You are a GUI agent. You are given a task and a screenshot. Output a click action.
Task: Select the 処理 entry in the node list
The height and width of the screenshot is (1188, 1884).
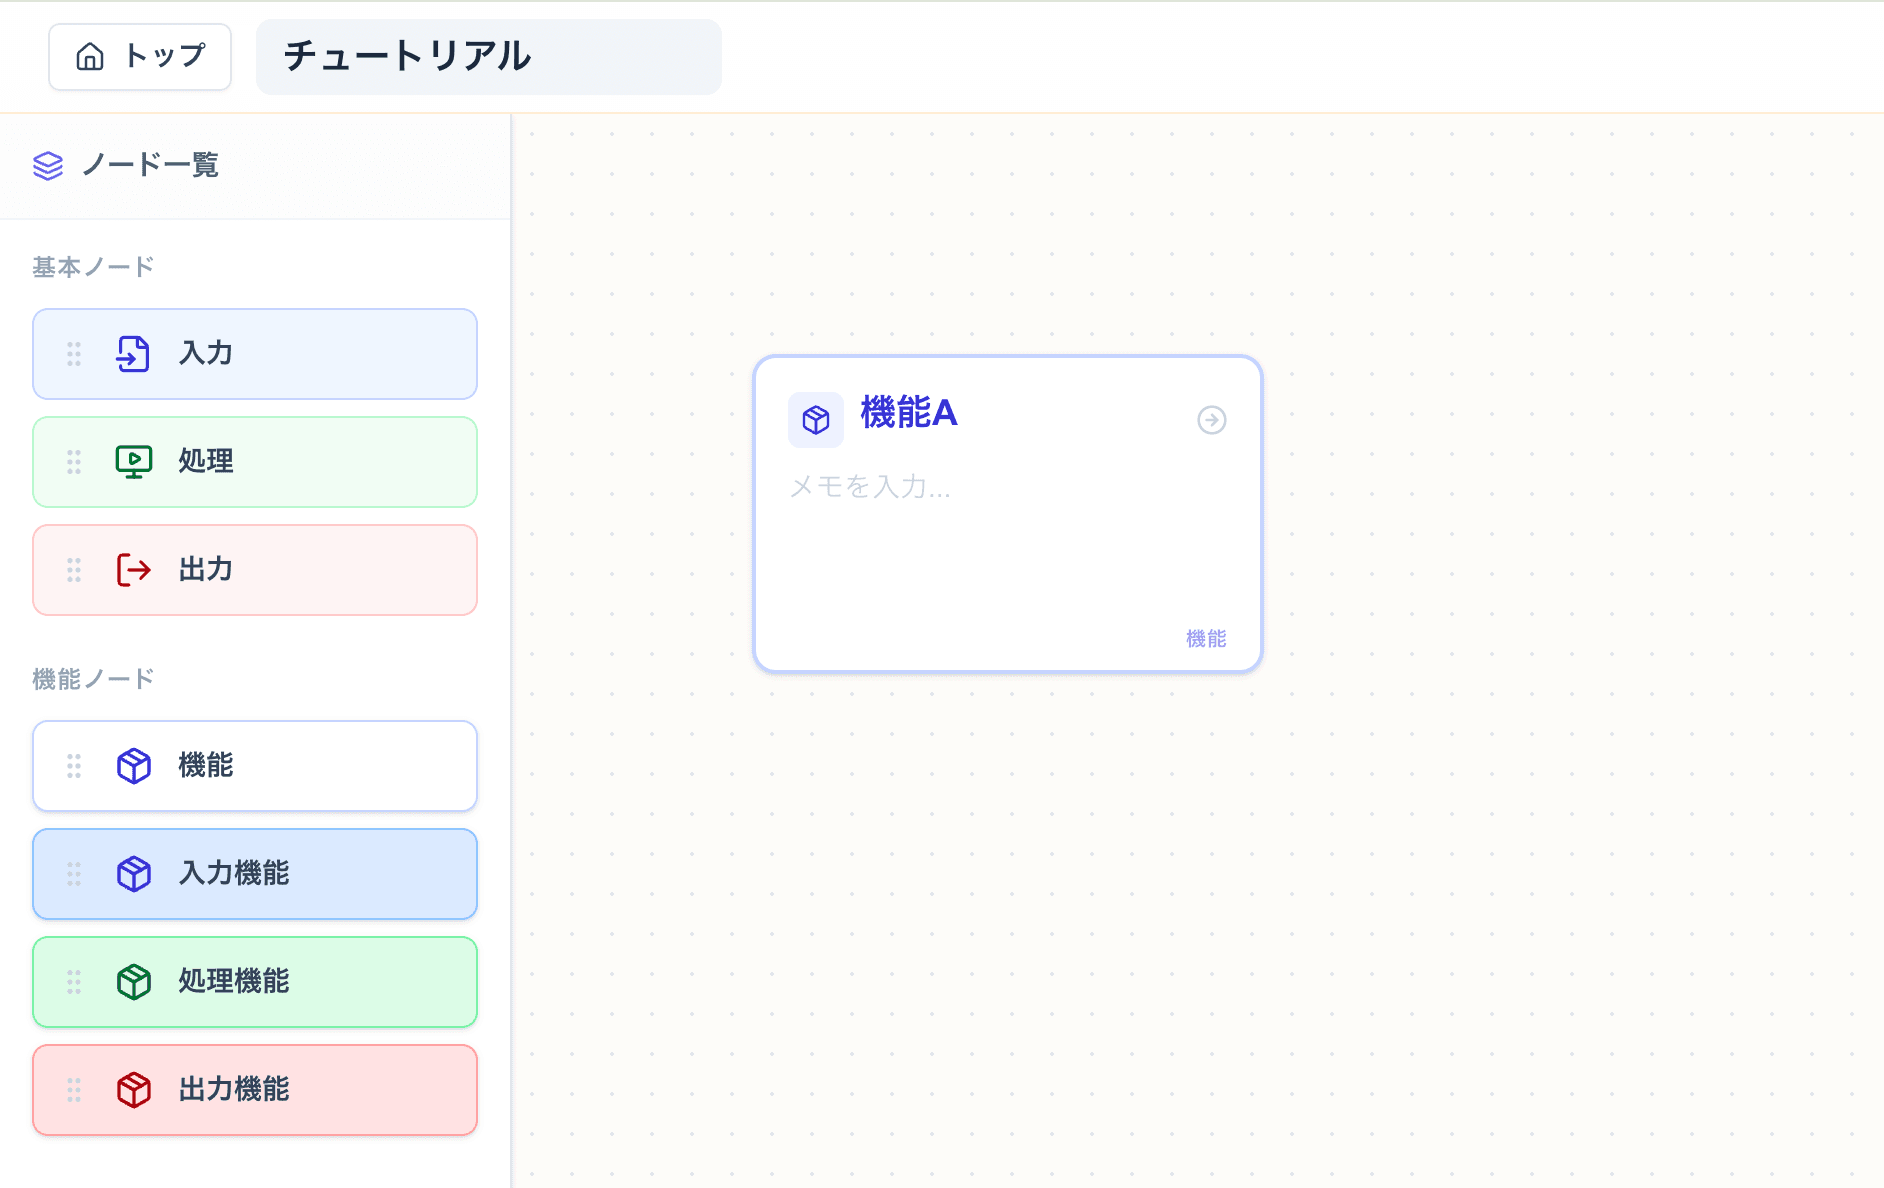(x=255, y=461)
